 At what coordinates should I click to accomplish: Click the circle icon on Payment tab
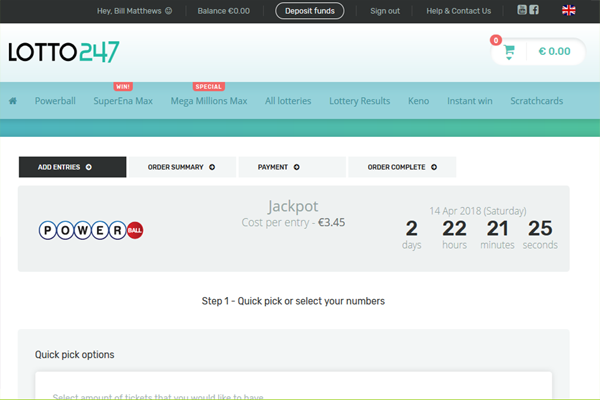pyautogui.click(x=297, y=167)
